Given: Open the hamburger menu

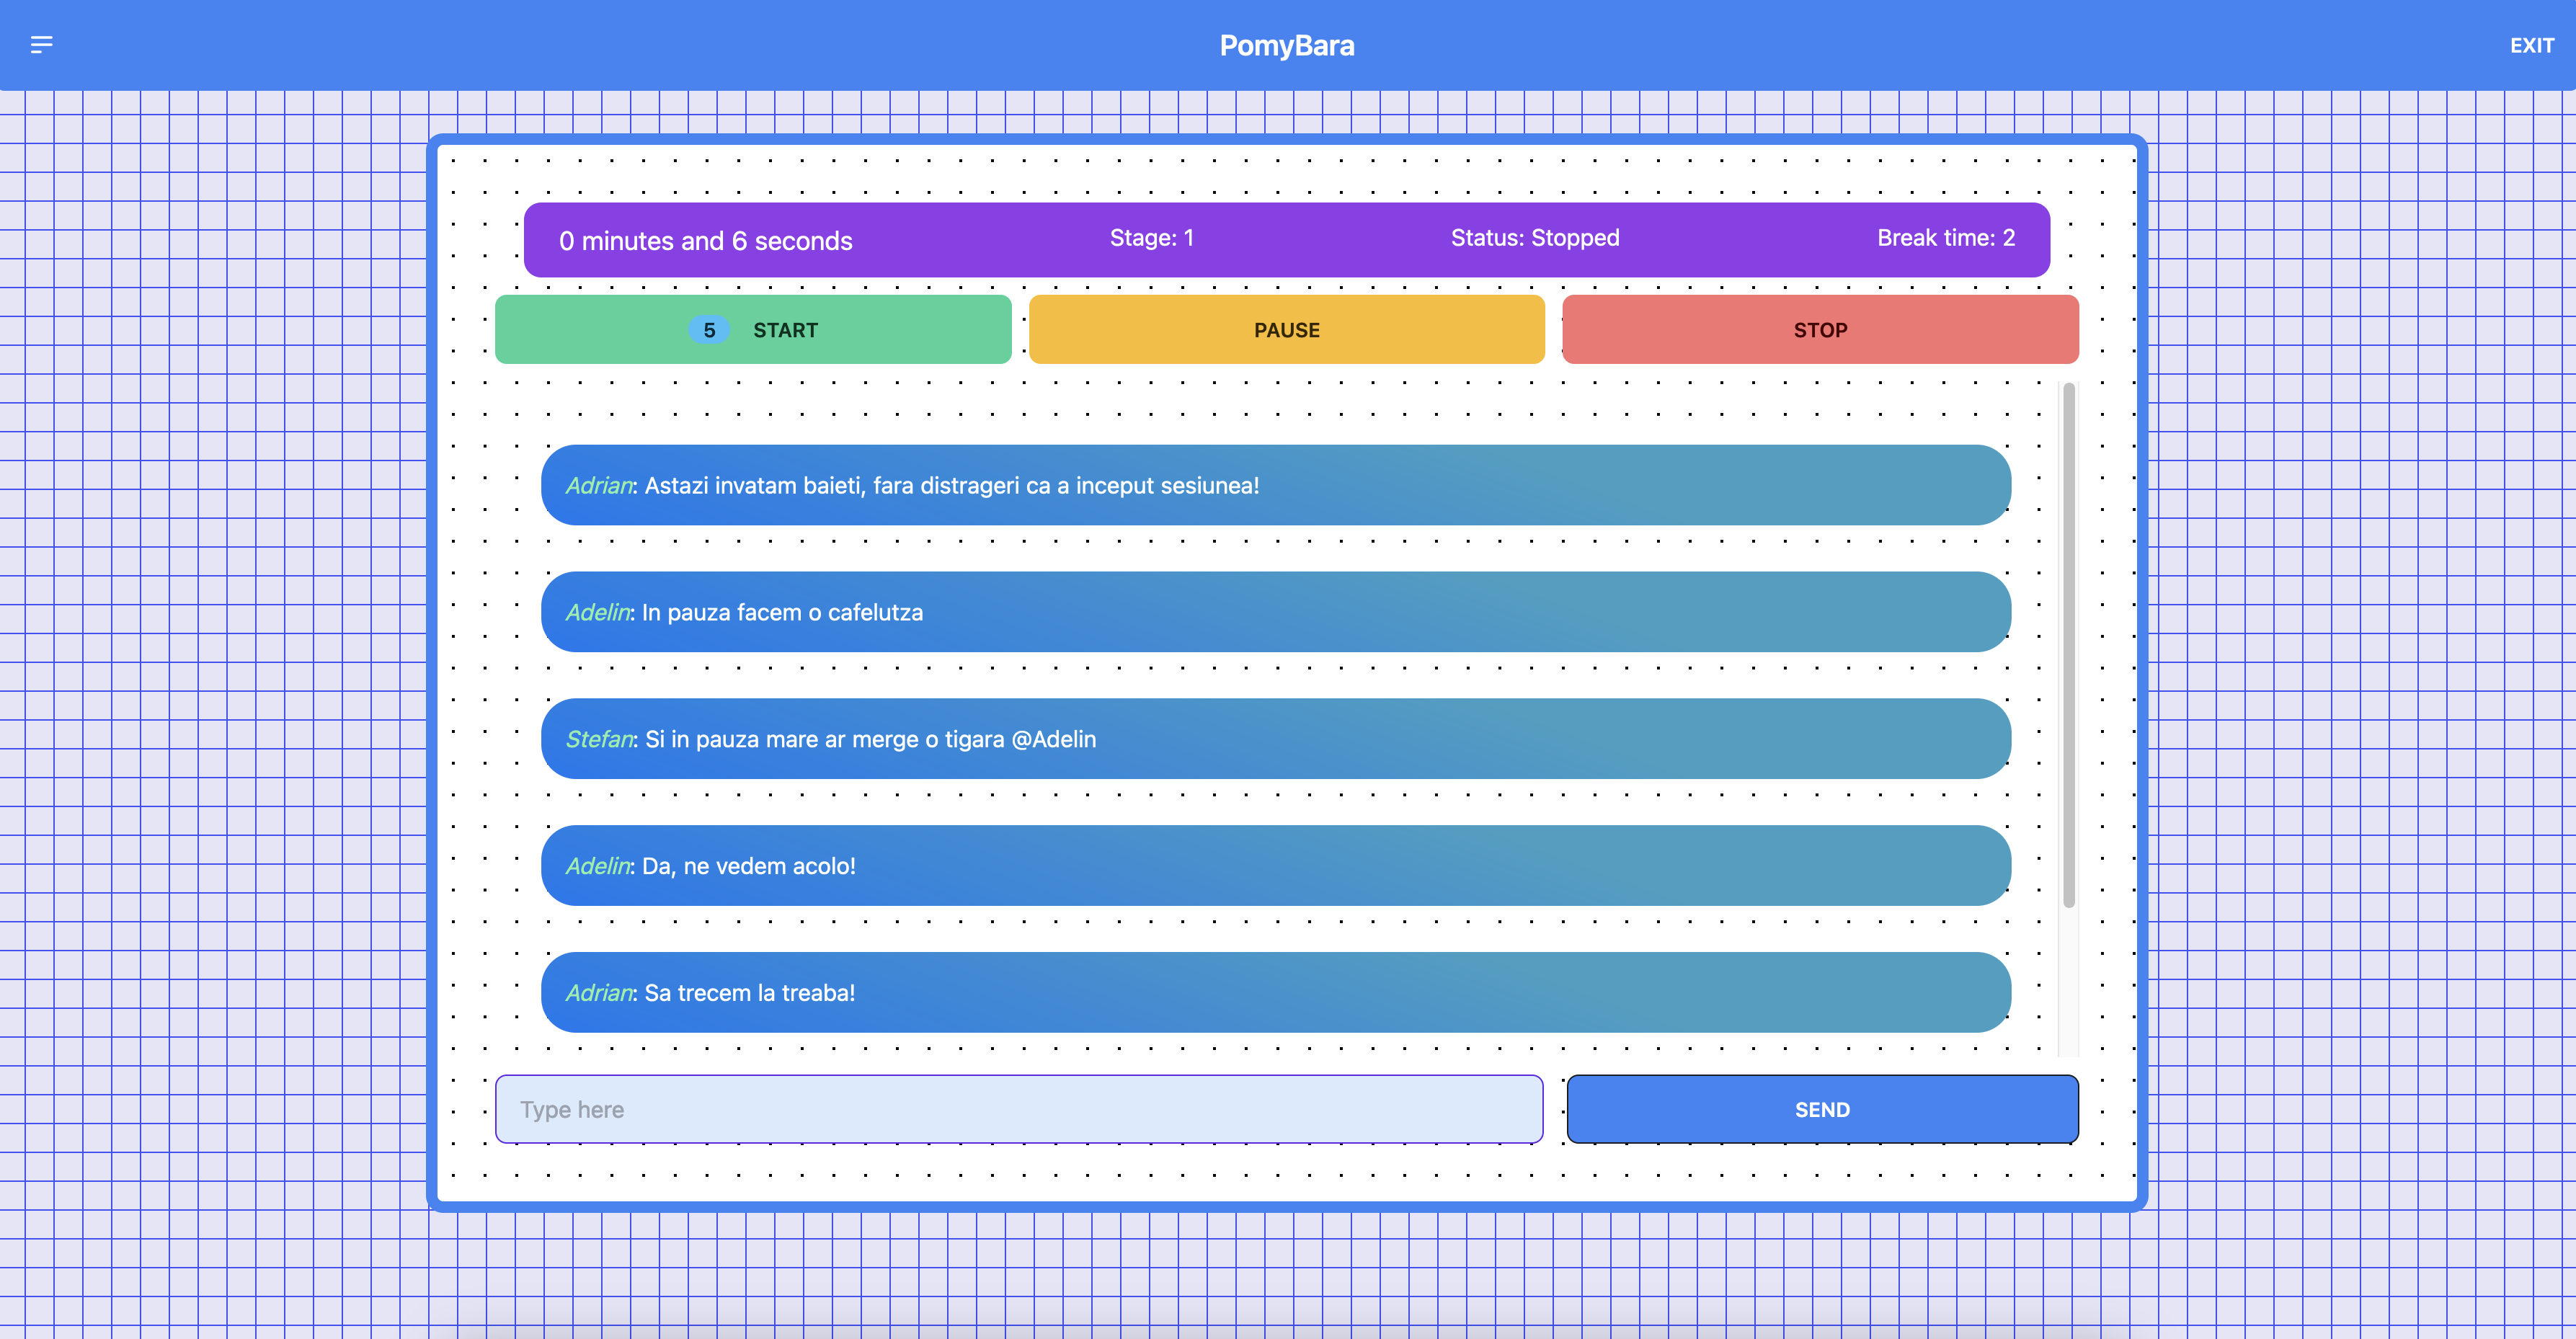Looking at the screenshot, I should (x=42, y=44).
